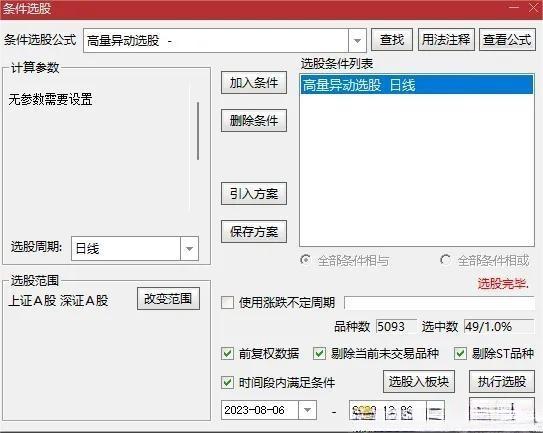Viewport: 543px width, 433px height.
Task: Open the 条件选股公式 formula dropdown arrow
Action: point(357,41)
